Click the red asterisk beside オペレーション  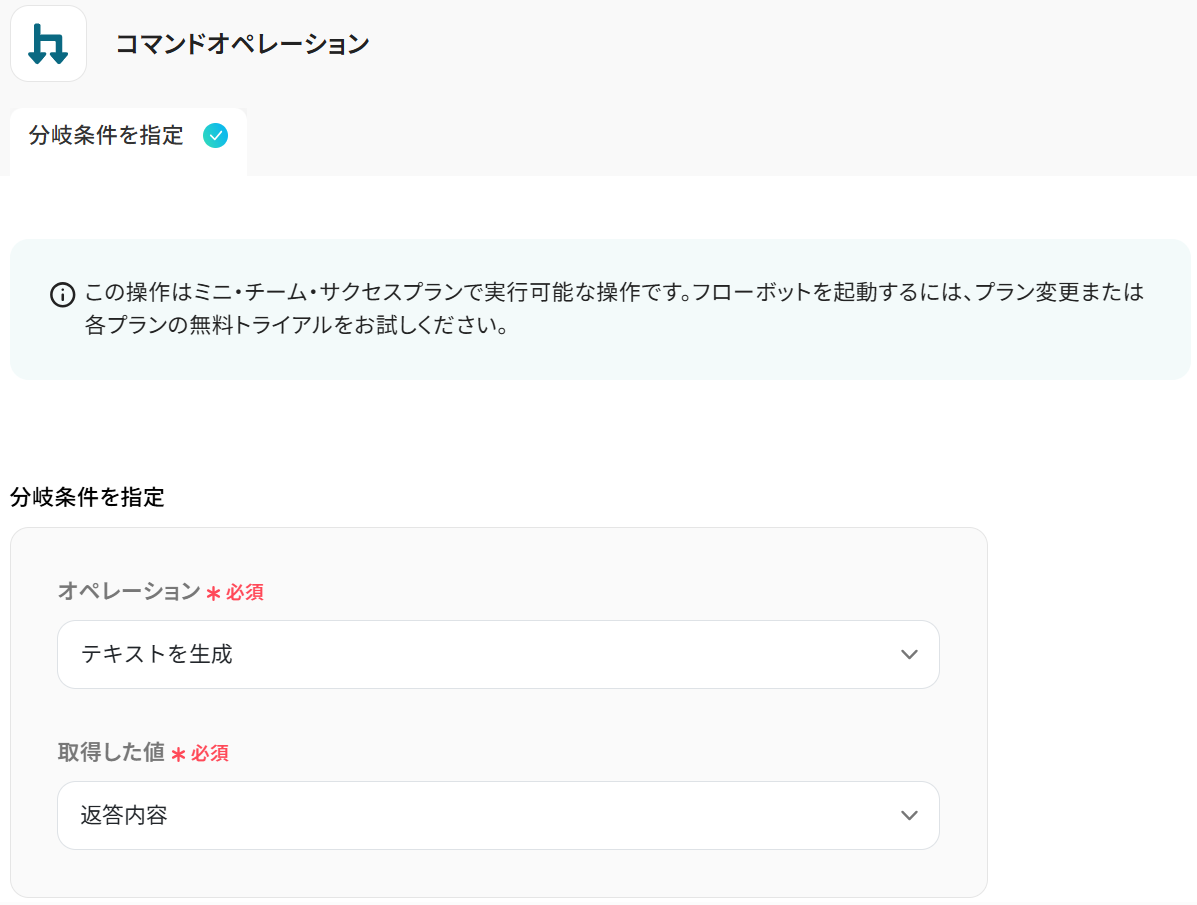pos(213,593)
